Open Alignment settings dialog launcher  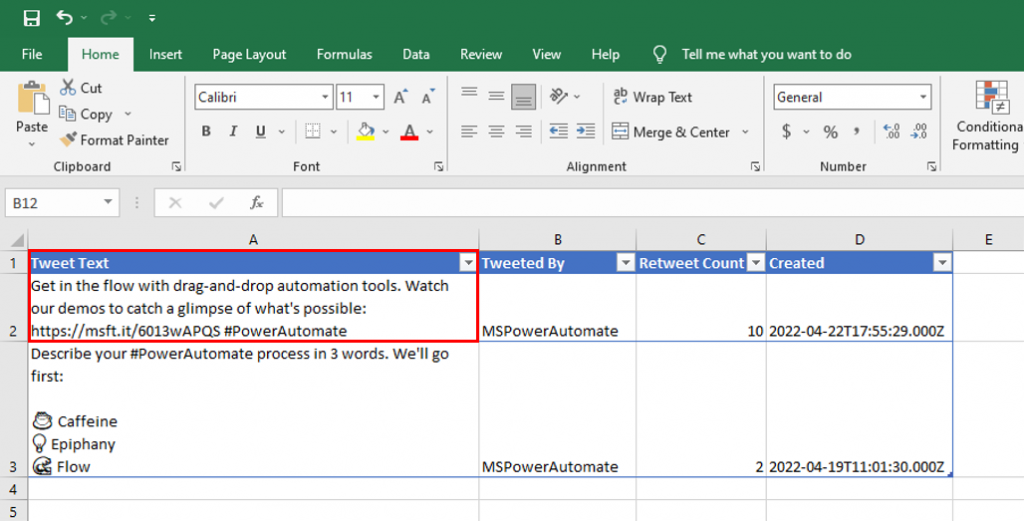pos(756,167)
